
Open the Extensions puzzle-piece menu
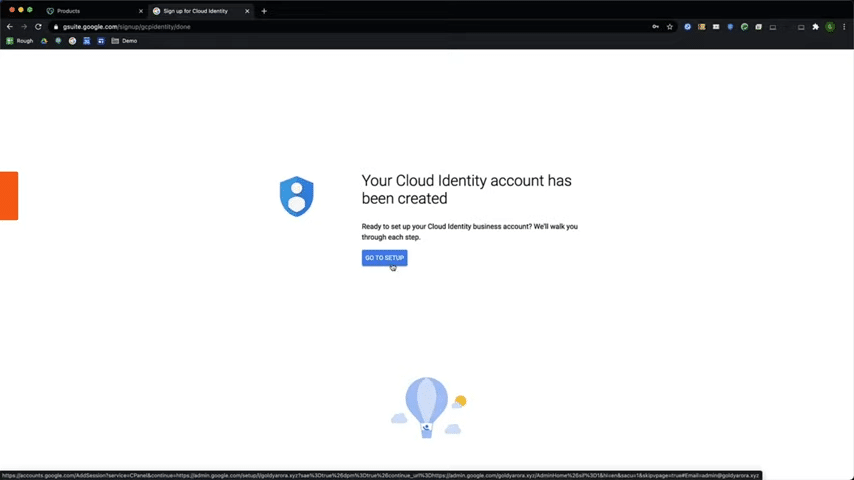point(815,27)
